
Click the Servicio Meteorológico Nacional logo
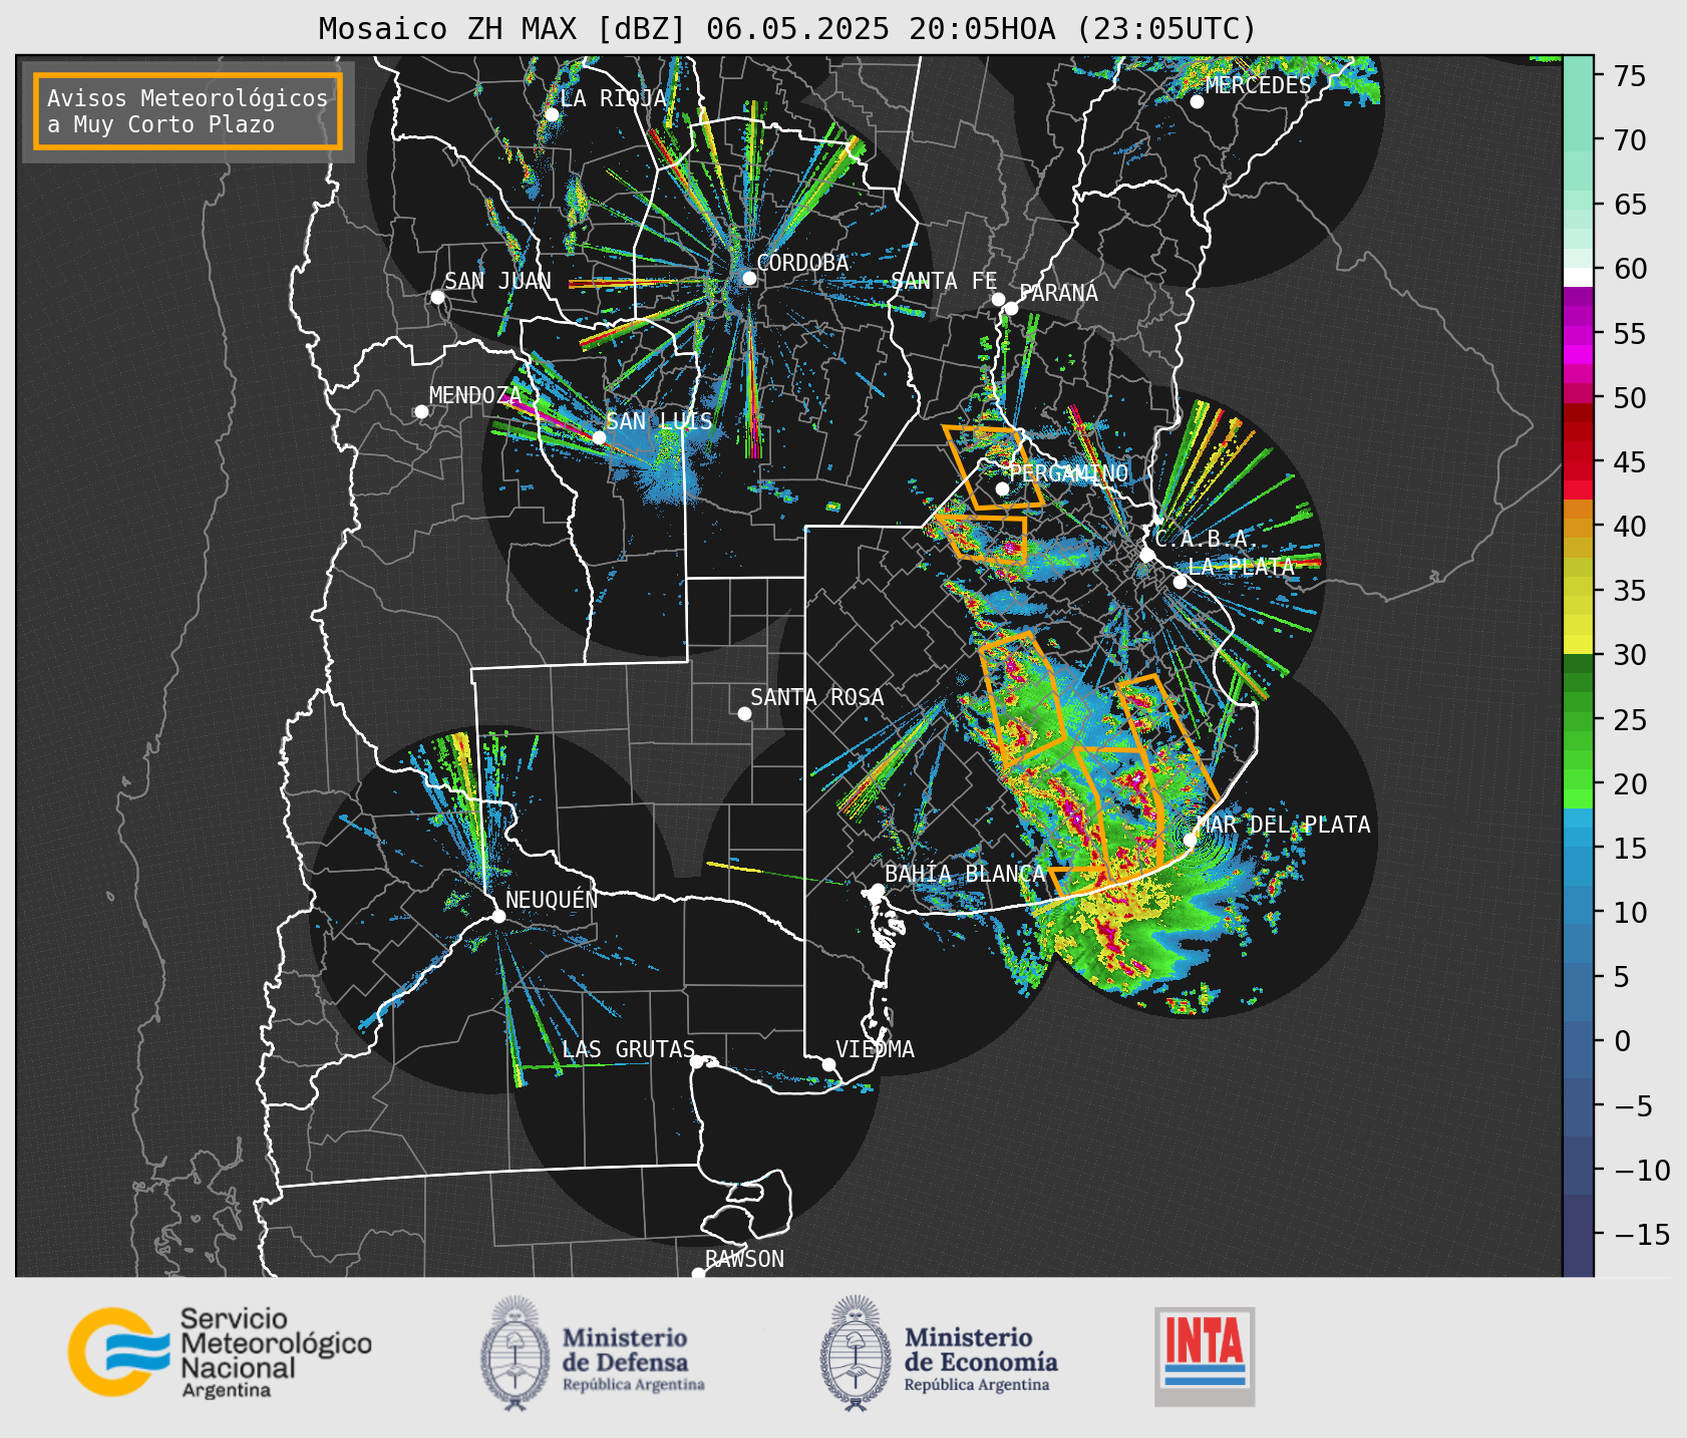click(x=220, y=1352)
